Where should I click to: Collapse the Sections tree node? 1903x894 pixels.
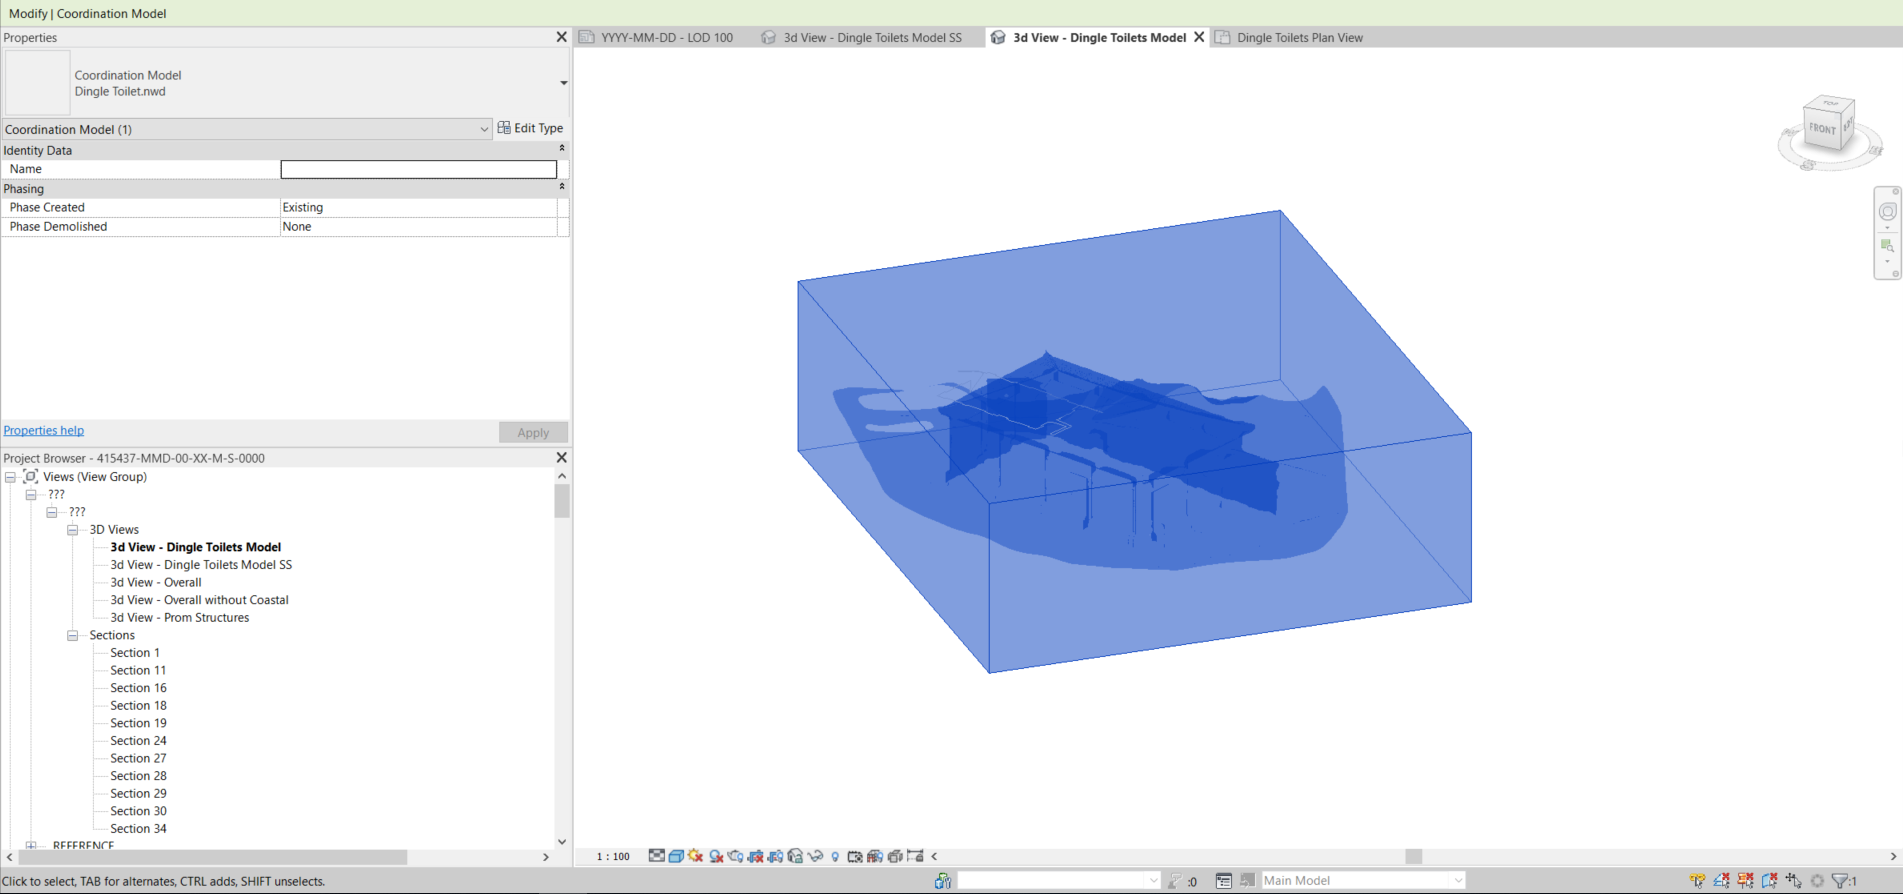coord(73,636)
